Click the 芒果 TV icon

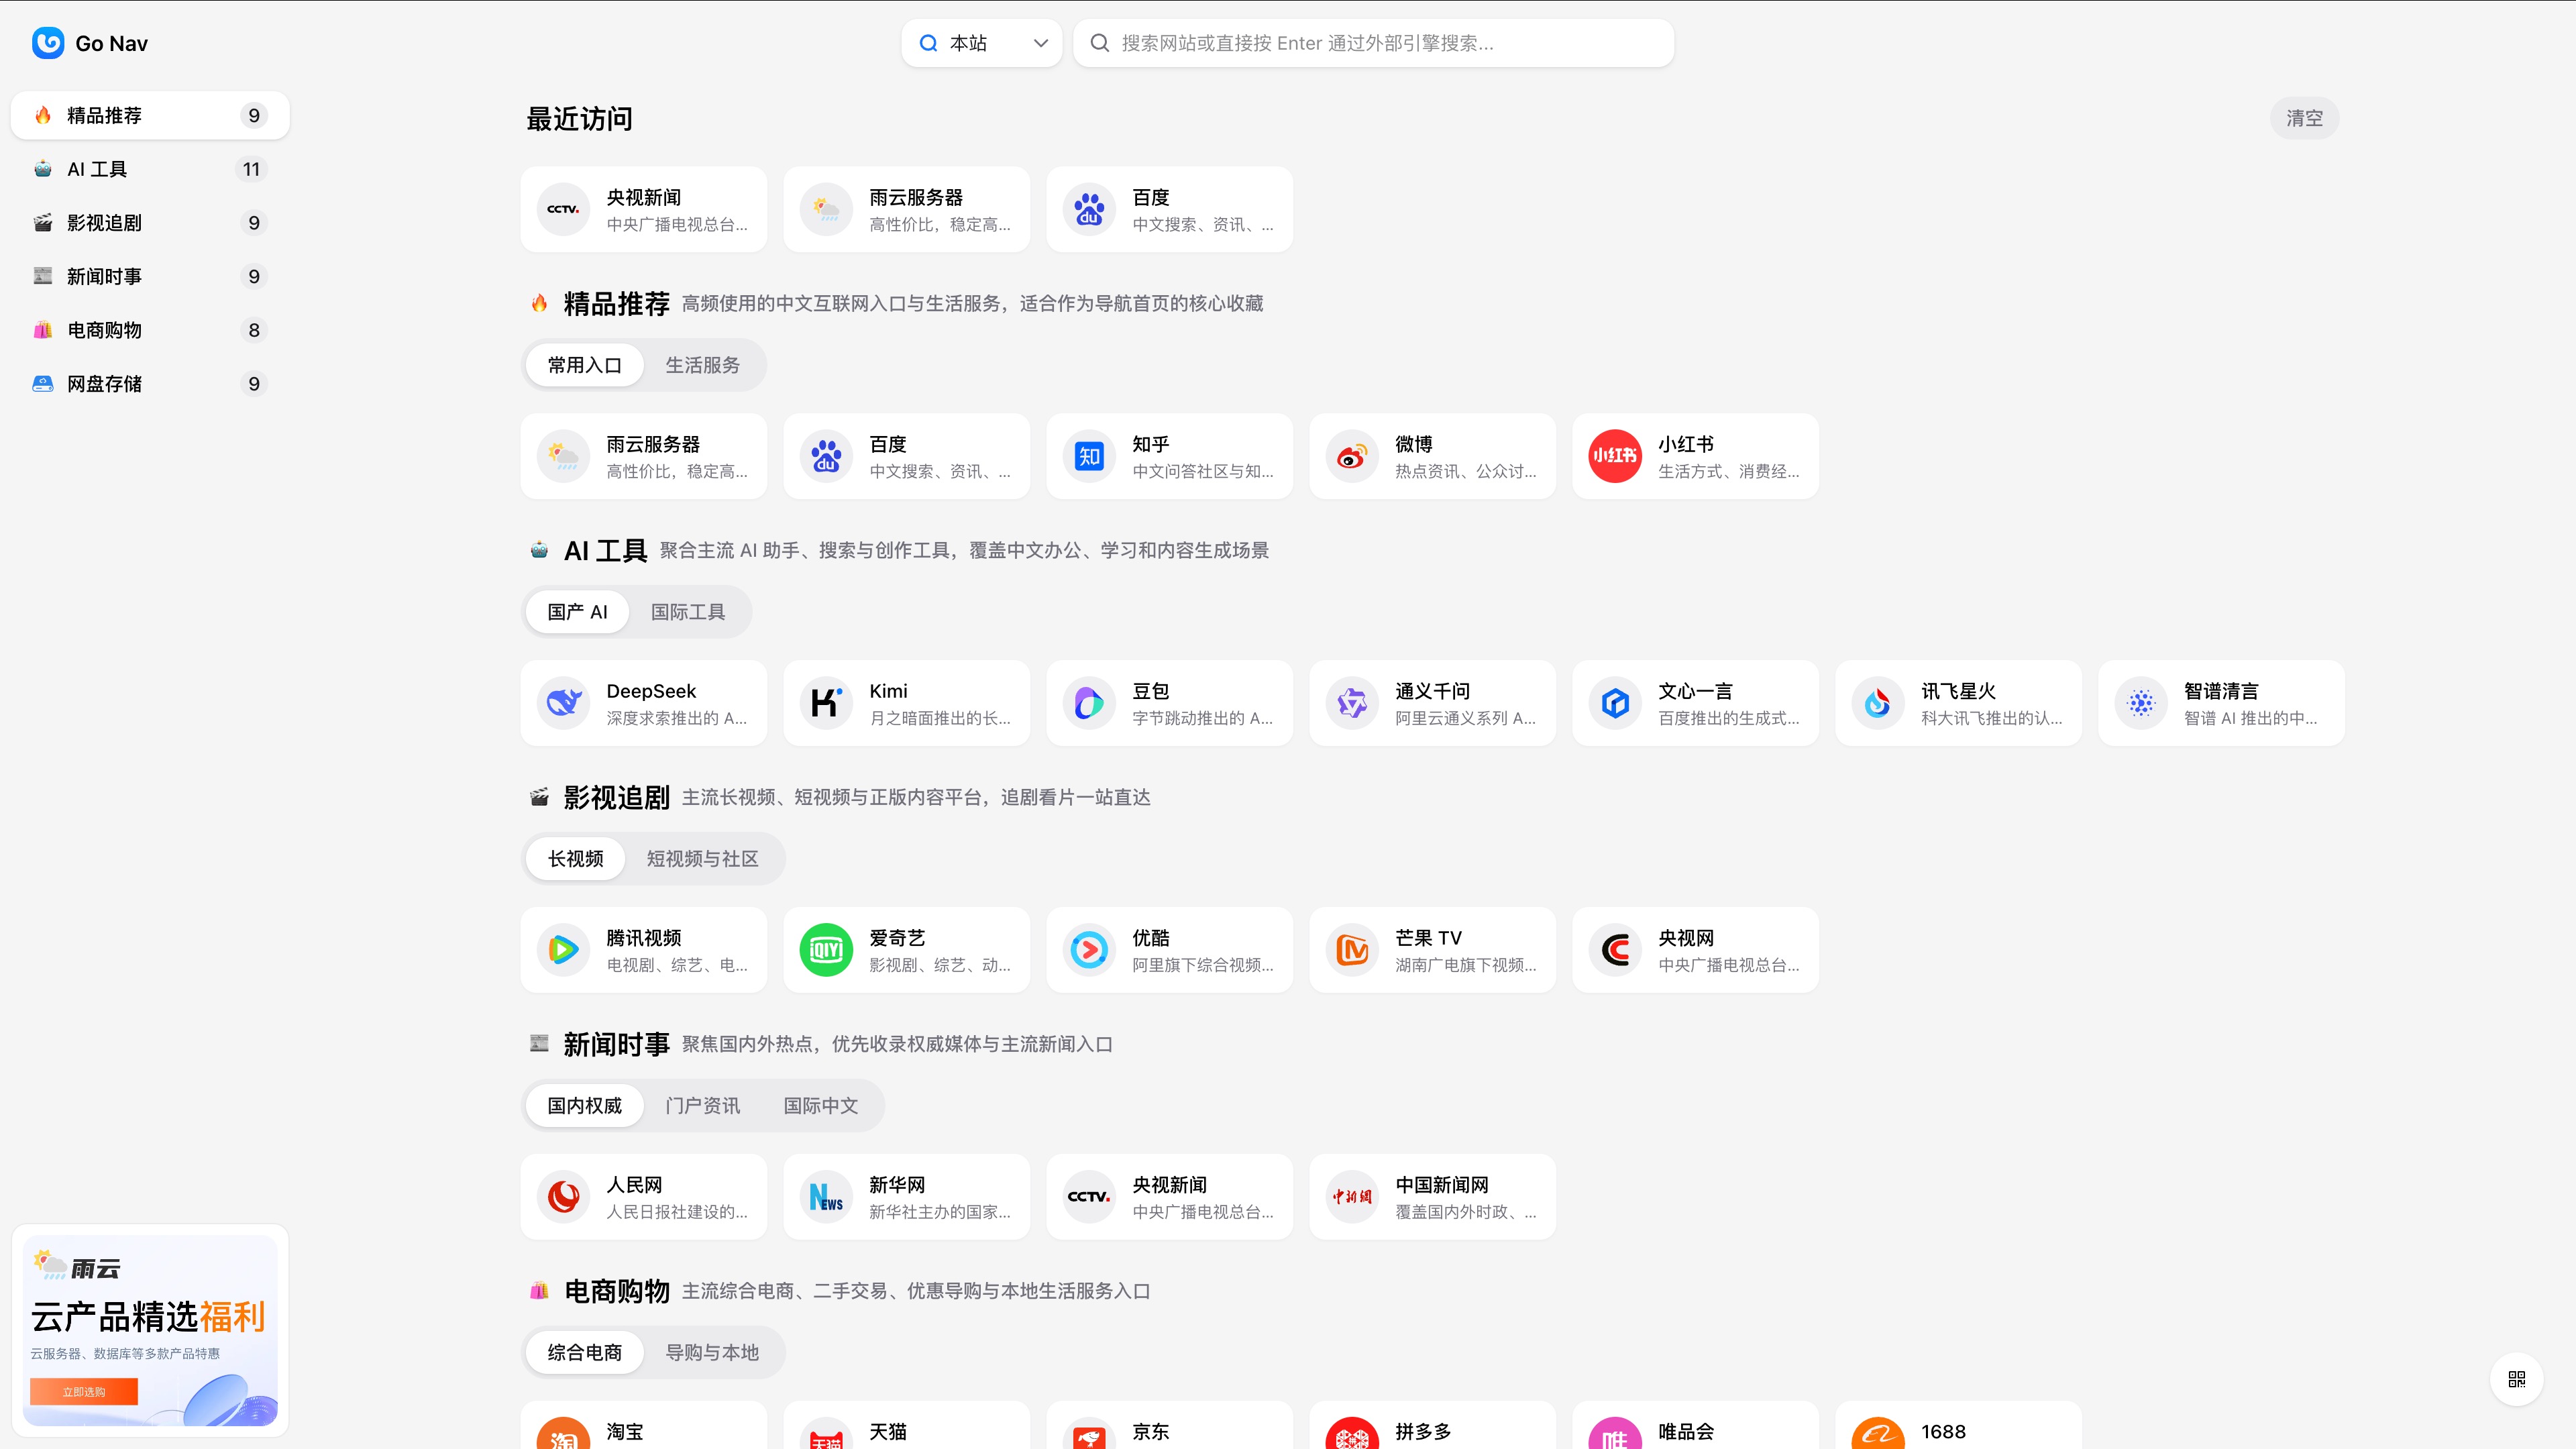click(x=1352, y=950)
